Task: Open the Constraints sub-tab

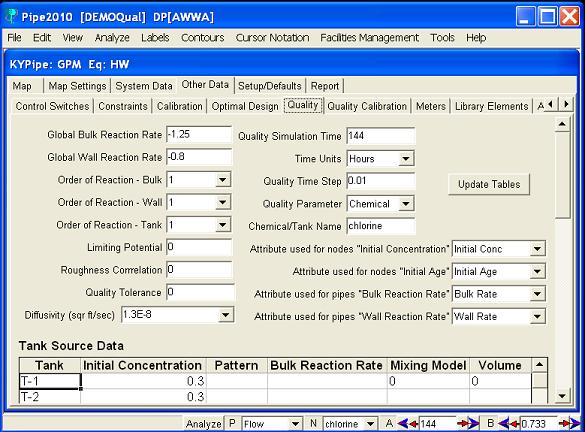Action: pos(123,106)
